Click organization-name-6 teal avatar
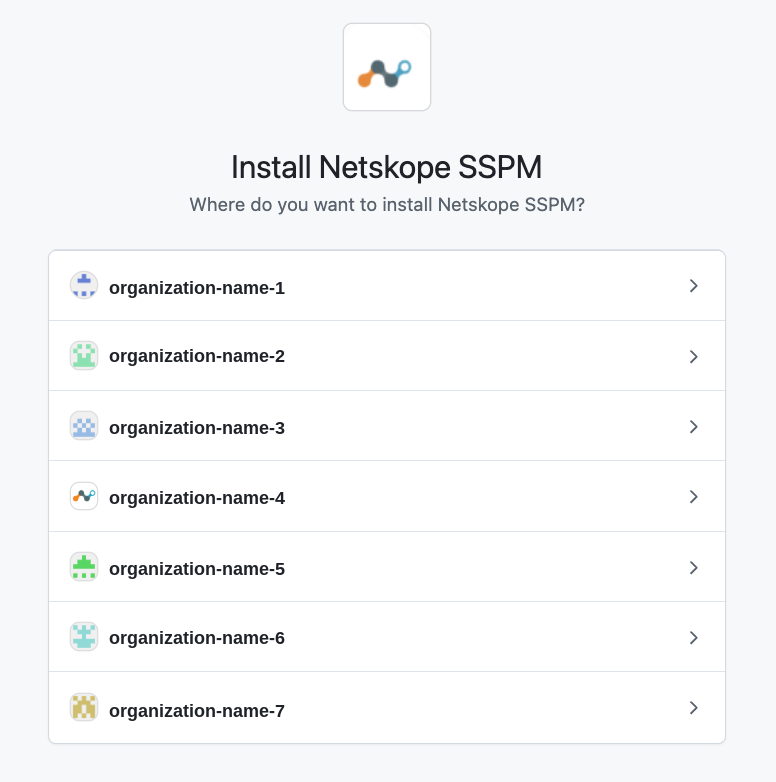The width and height of the screenshot is (776, 782). click(x=84, y=637)
